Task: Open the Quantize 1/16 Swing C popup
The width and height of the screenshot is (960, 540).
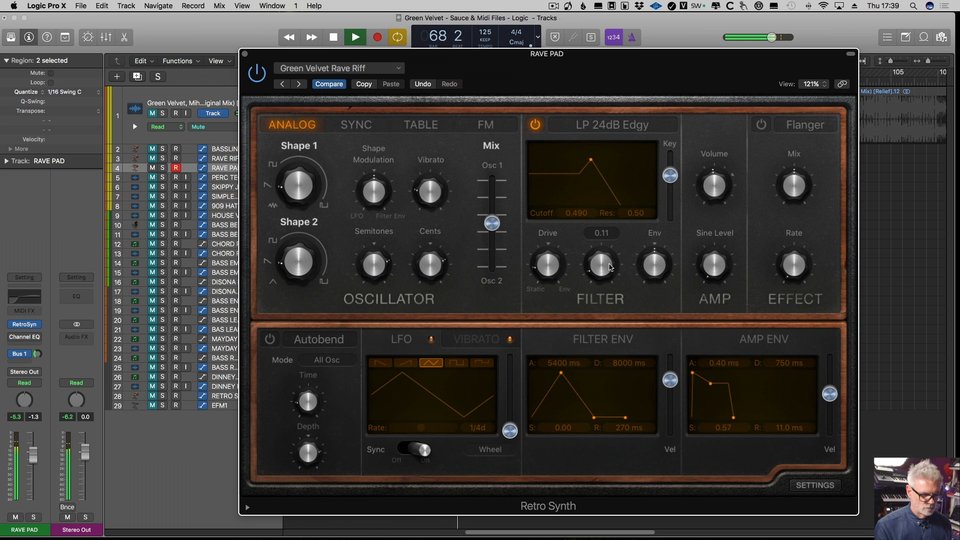Action: (x=73, y=92)
